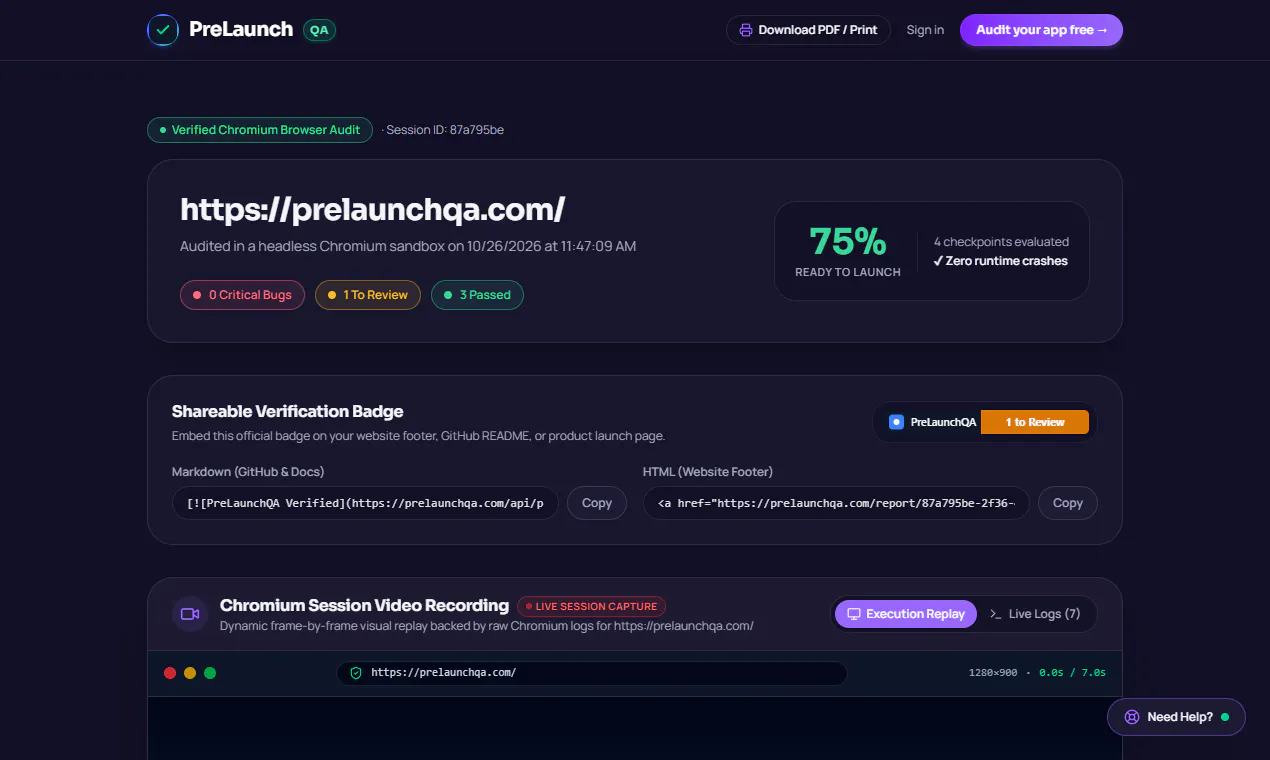Download PDF / Print the report
1270x760 pixels.
808,30
